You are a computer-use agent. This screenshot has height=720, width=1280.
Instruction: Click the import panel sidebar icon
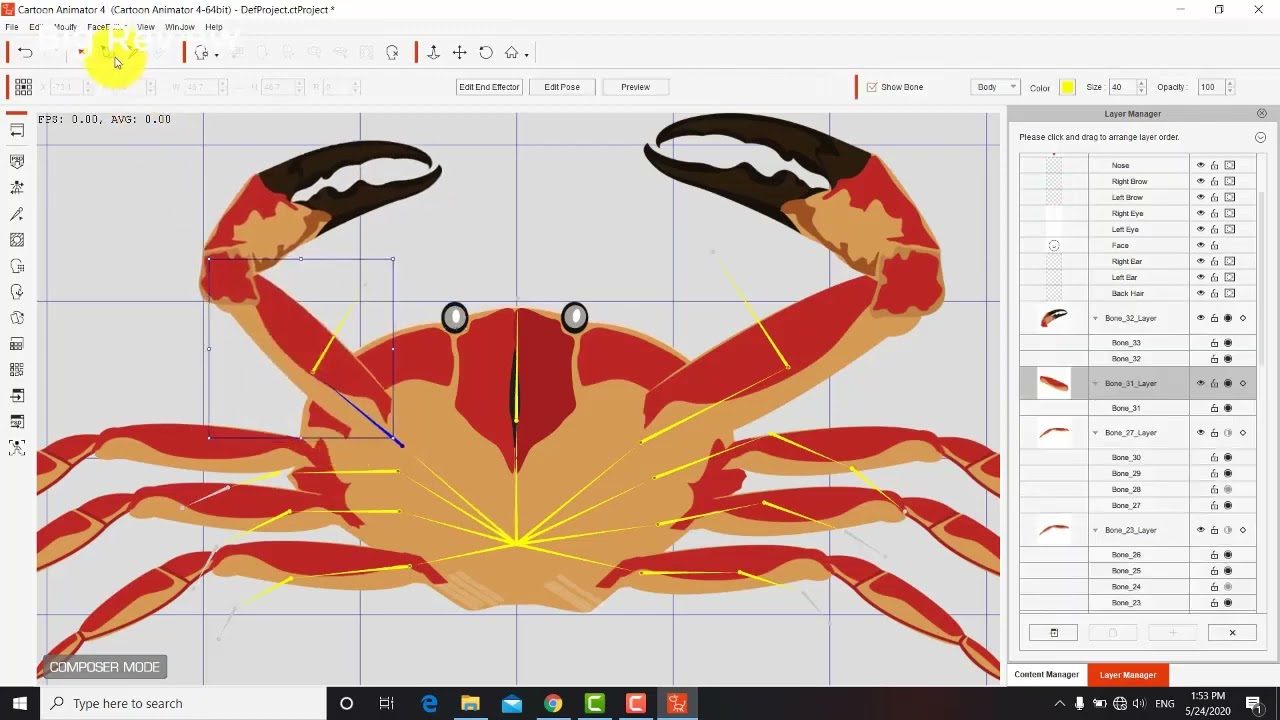click(x=17, y=396)
